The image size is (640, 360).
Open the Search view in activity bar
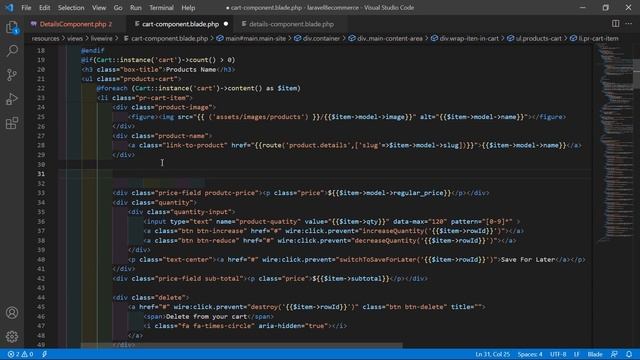pos(12,51)
